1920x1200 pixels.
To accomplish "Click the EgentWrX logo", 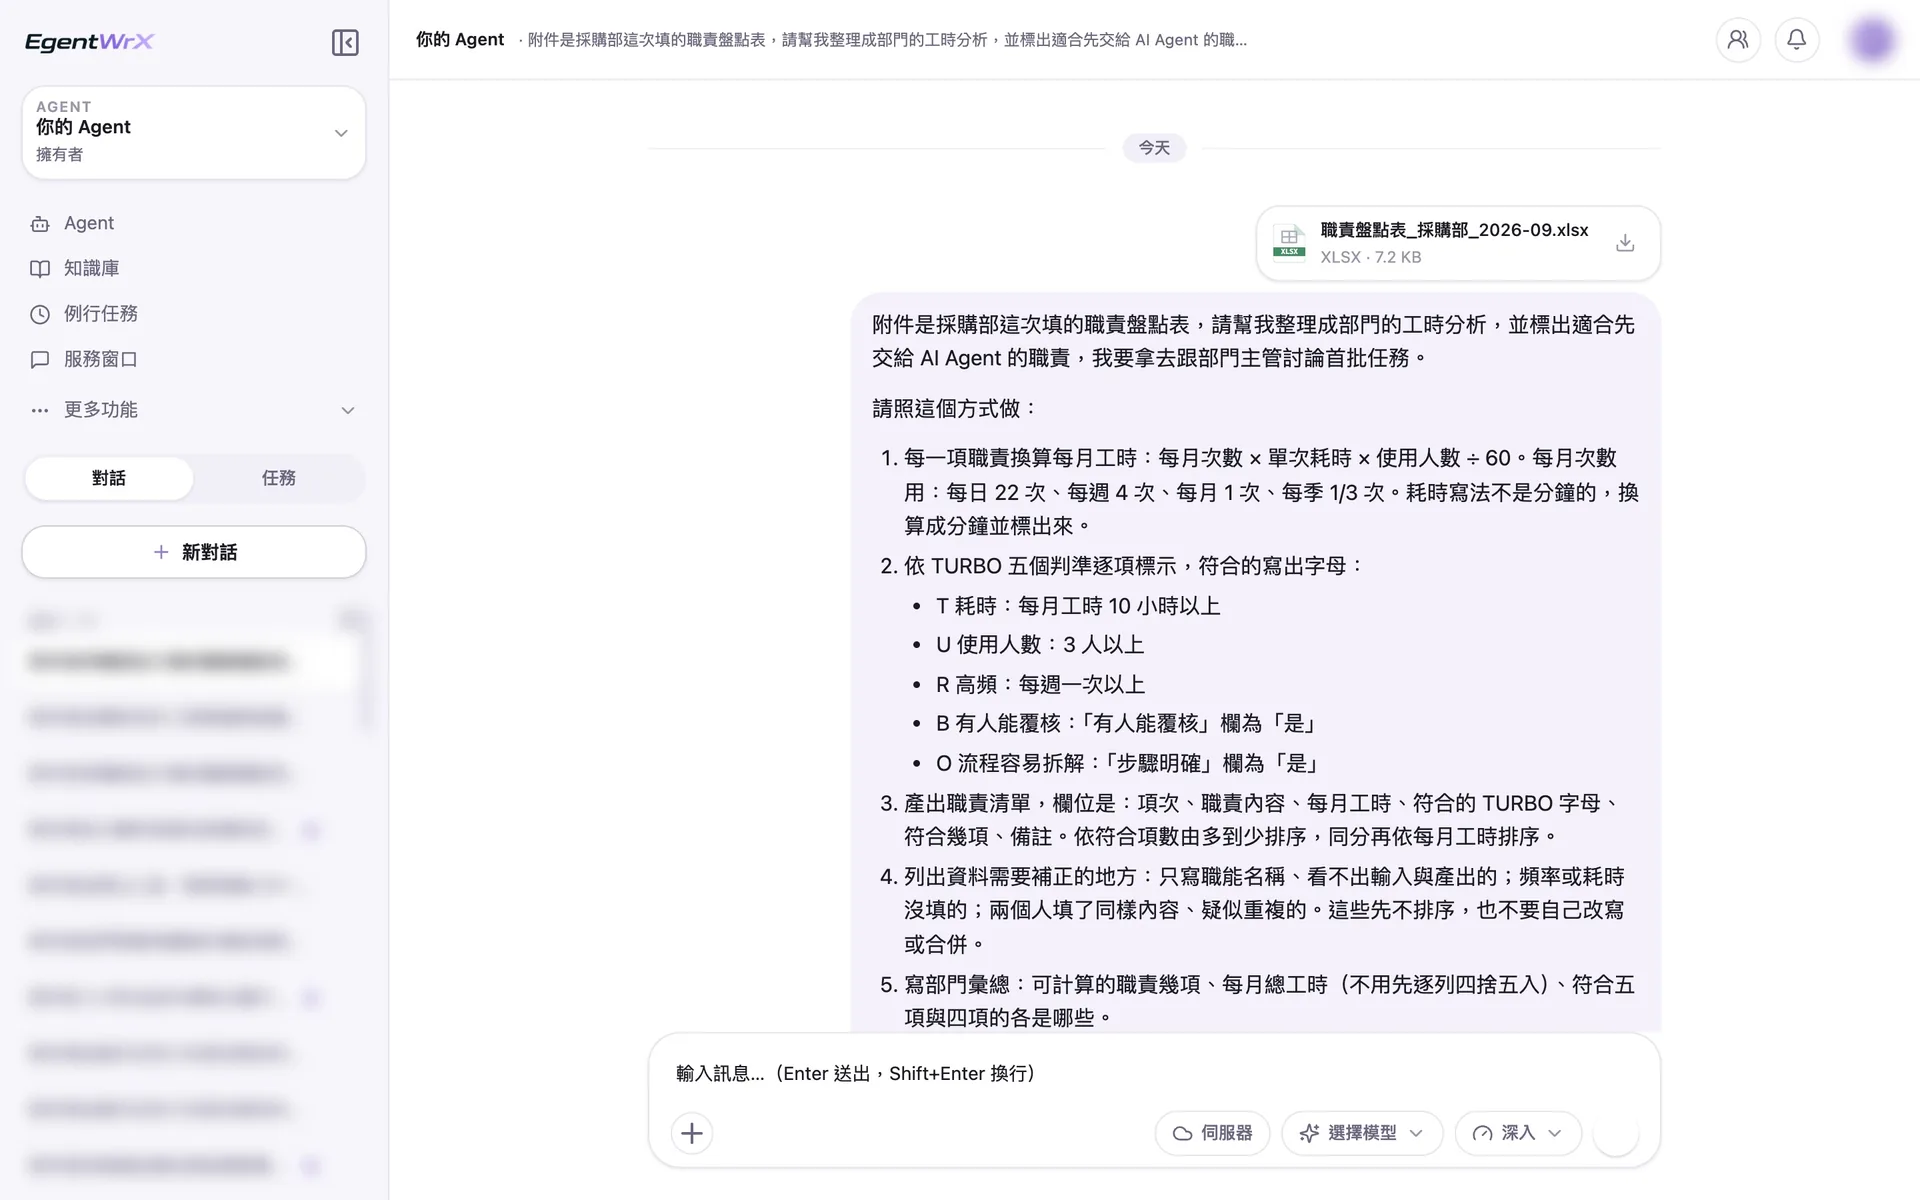I will 89,42.
